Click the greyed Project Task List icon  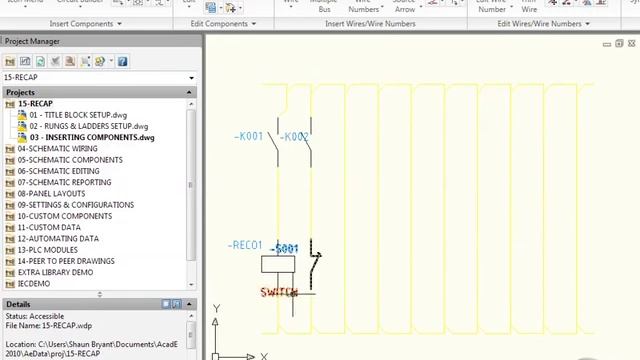click(55, 62)
